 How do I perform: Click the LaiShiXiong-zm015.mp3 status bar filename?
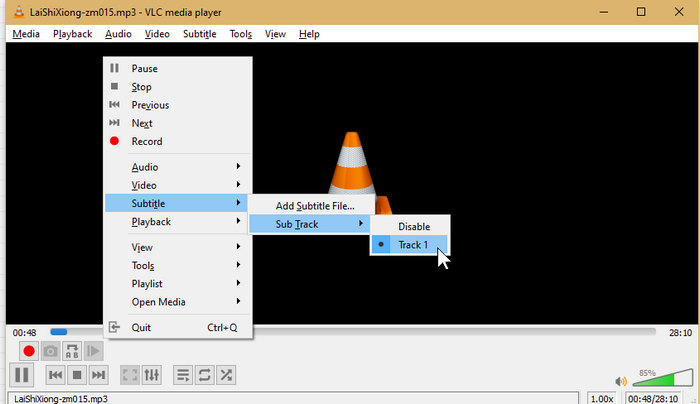click(61, 399)
